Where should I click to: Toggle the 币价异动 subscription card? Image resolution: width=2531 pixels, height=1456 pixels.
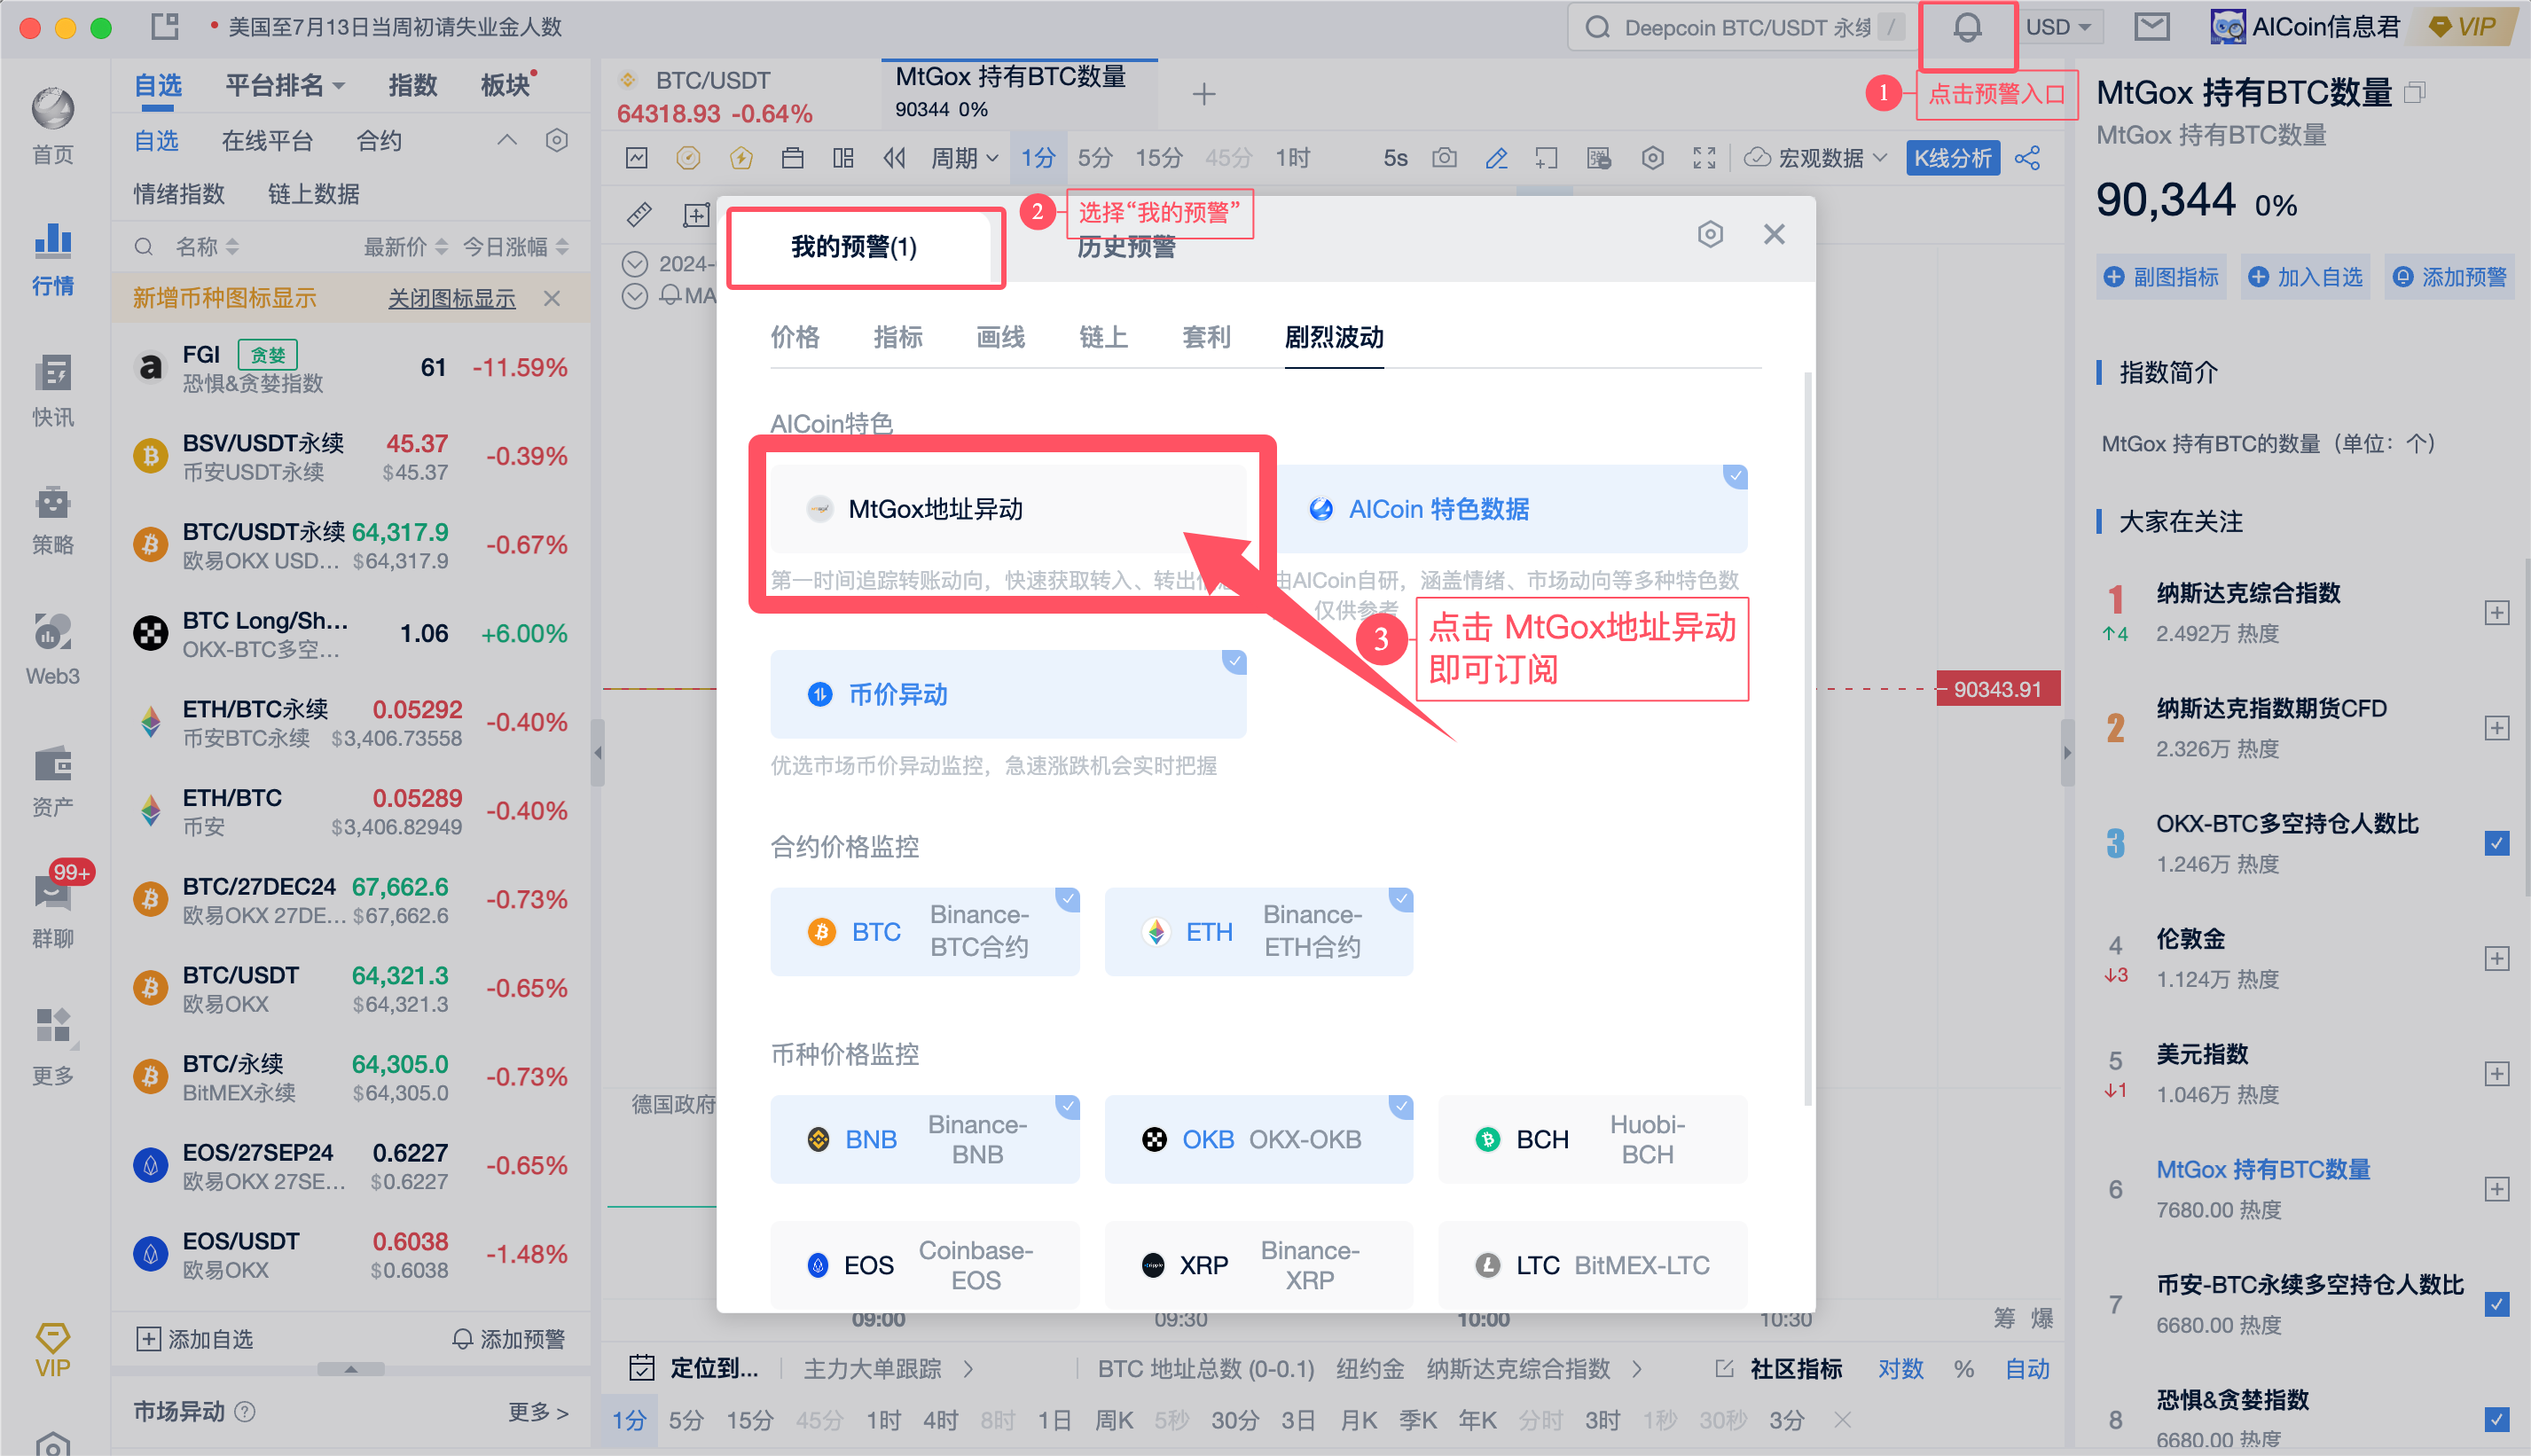coord(1008,694)
